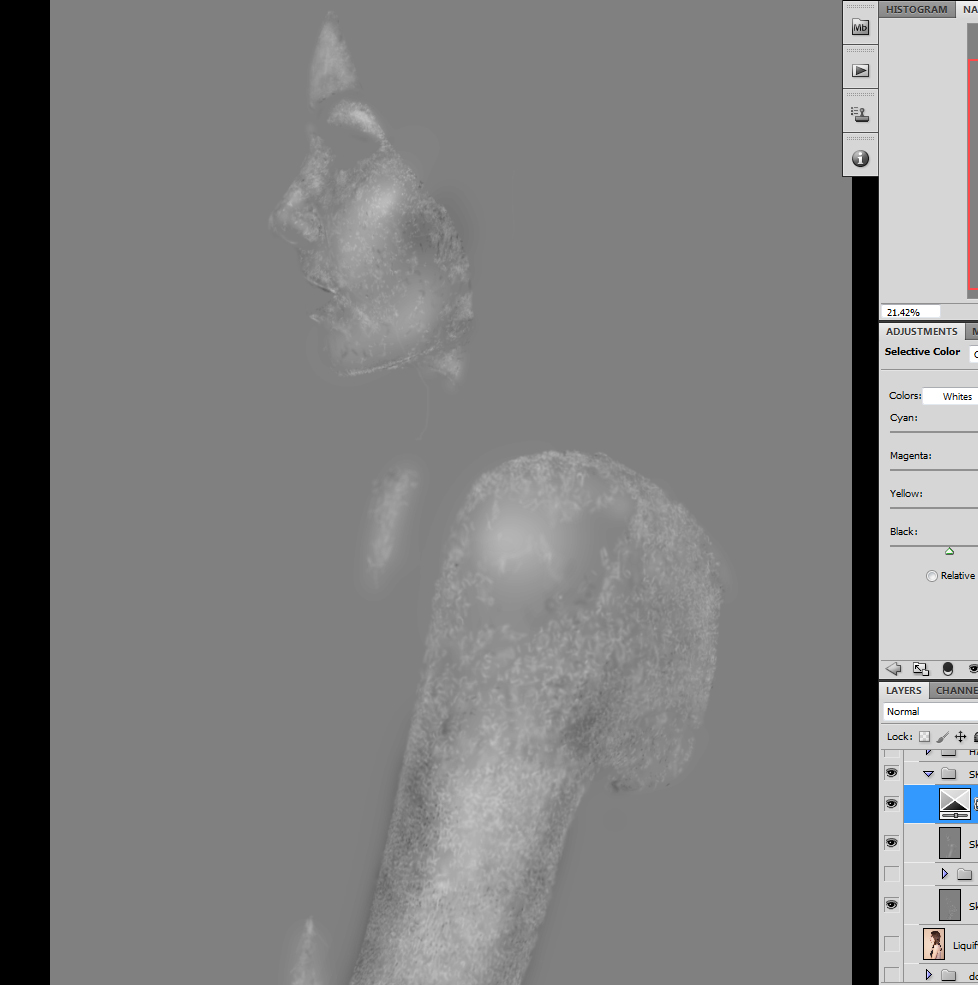Lock image pixels with brush icon

point(943,737)
